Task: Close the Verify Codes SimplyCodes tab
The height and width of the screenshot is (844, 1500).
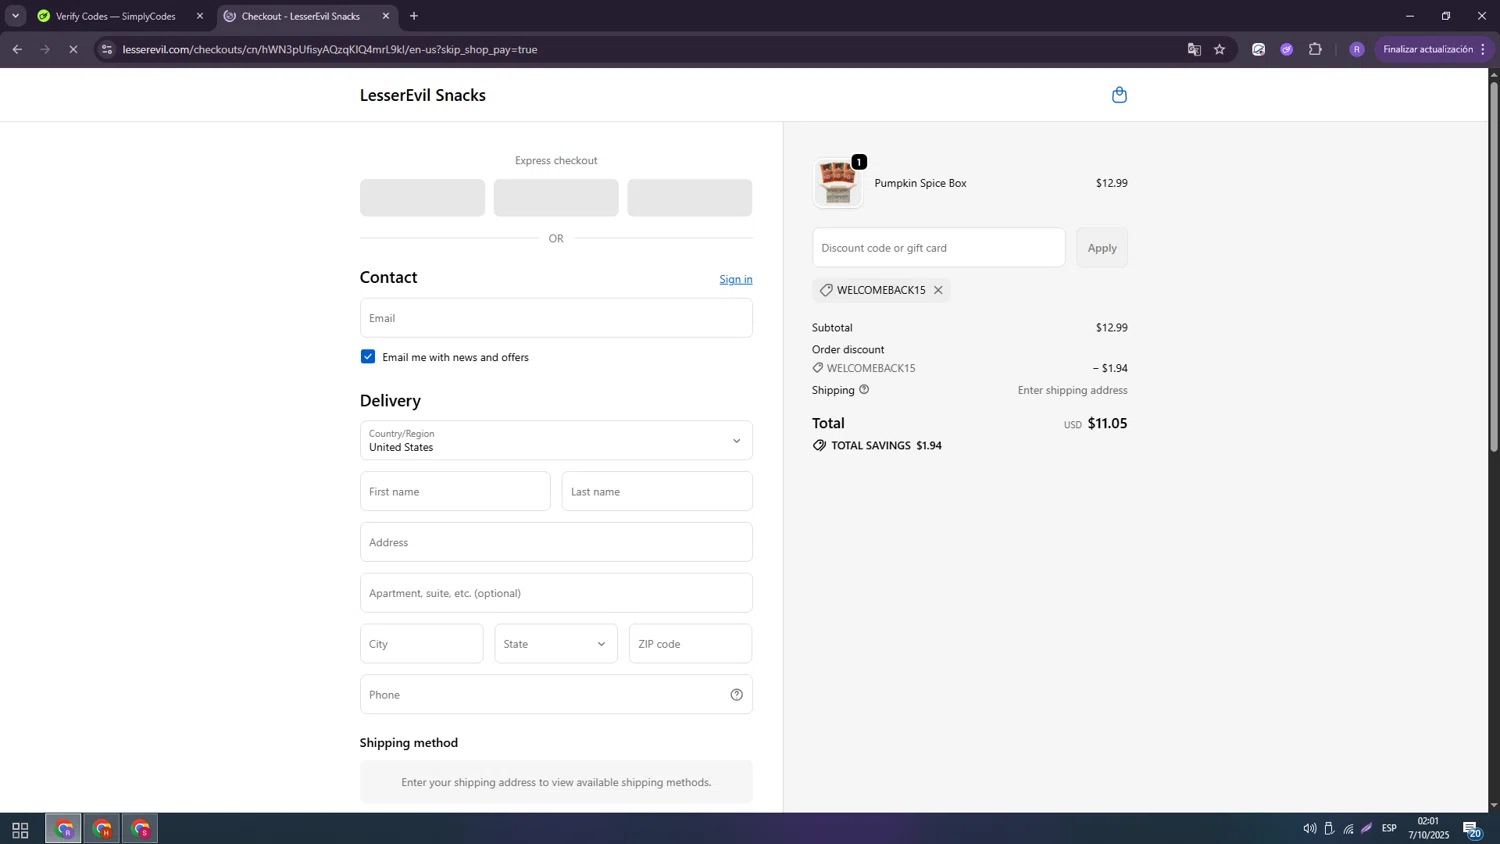Action: pyautogui.click(x=200, y=16)
